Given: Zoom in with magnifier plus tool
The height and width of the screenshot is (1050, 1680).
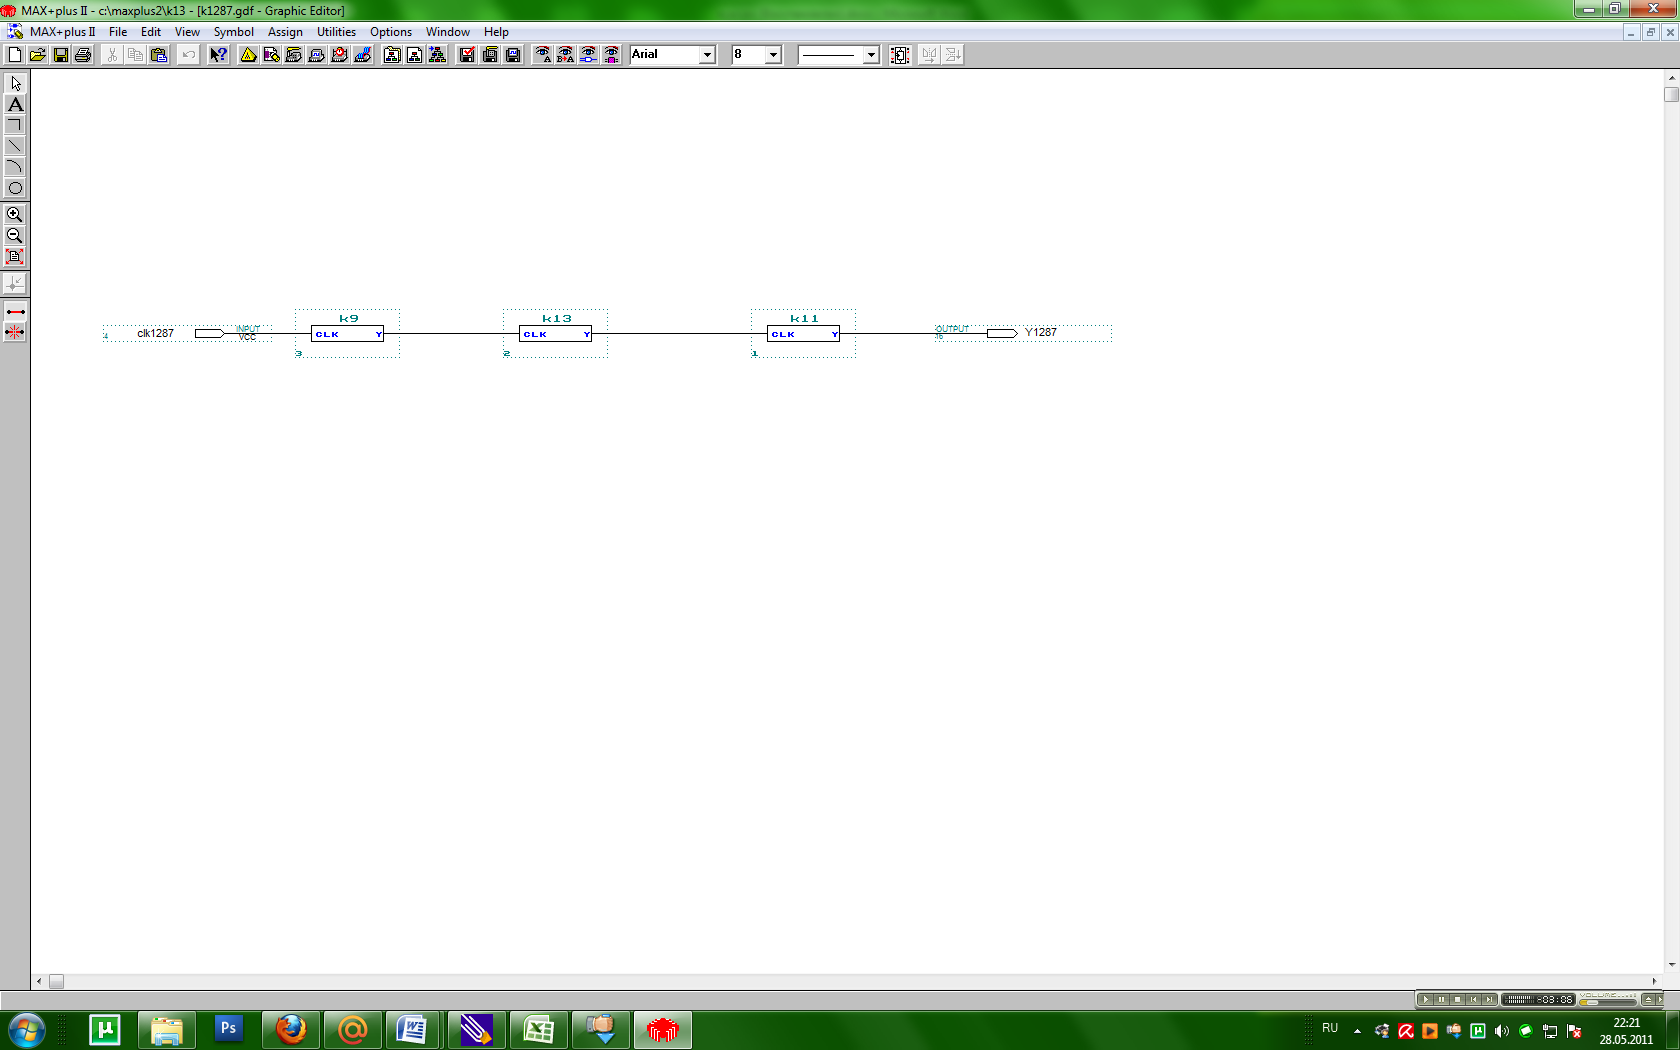Looking at the screenshot, I should click(15, 214).
